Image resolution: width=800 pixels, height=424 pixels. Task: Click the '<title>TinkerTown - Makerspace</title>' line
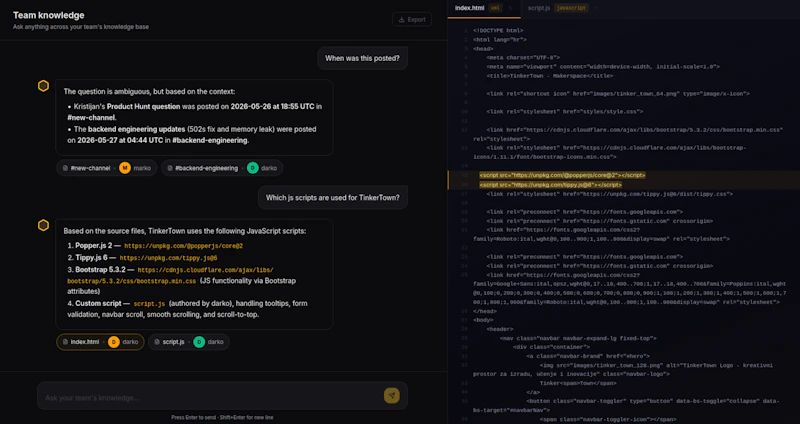point(550,76)
